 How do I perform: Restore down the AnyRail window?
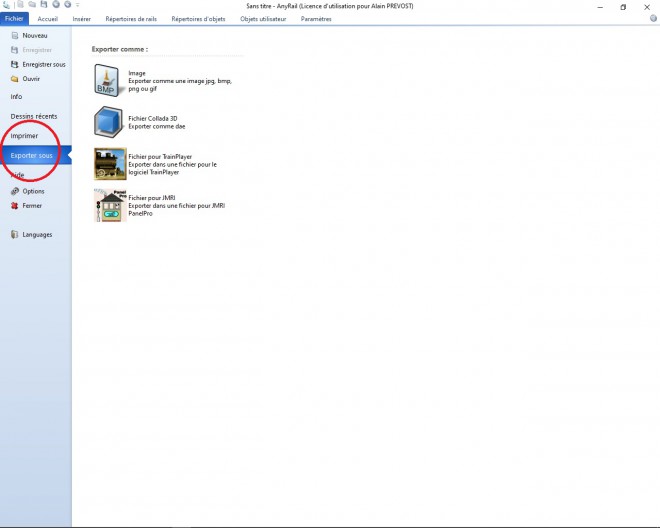(x=623, y=7)
